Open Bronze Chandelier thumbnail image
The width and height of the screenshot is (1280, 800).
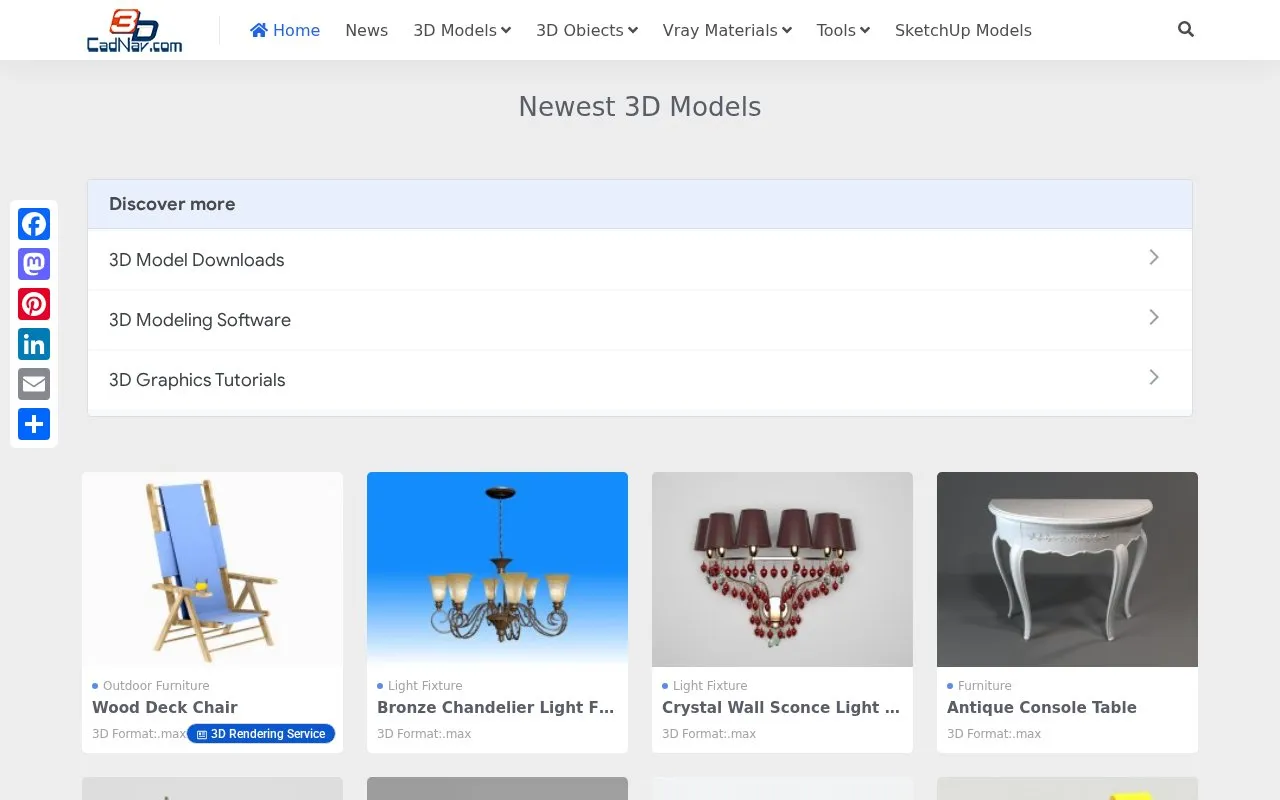[x=497, y=569]
